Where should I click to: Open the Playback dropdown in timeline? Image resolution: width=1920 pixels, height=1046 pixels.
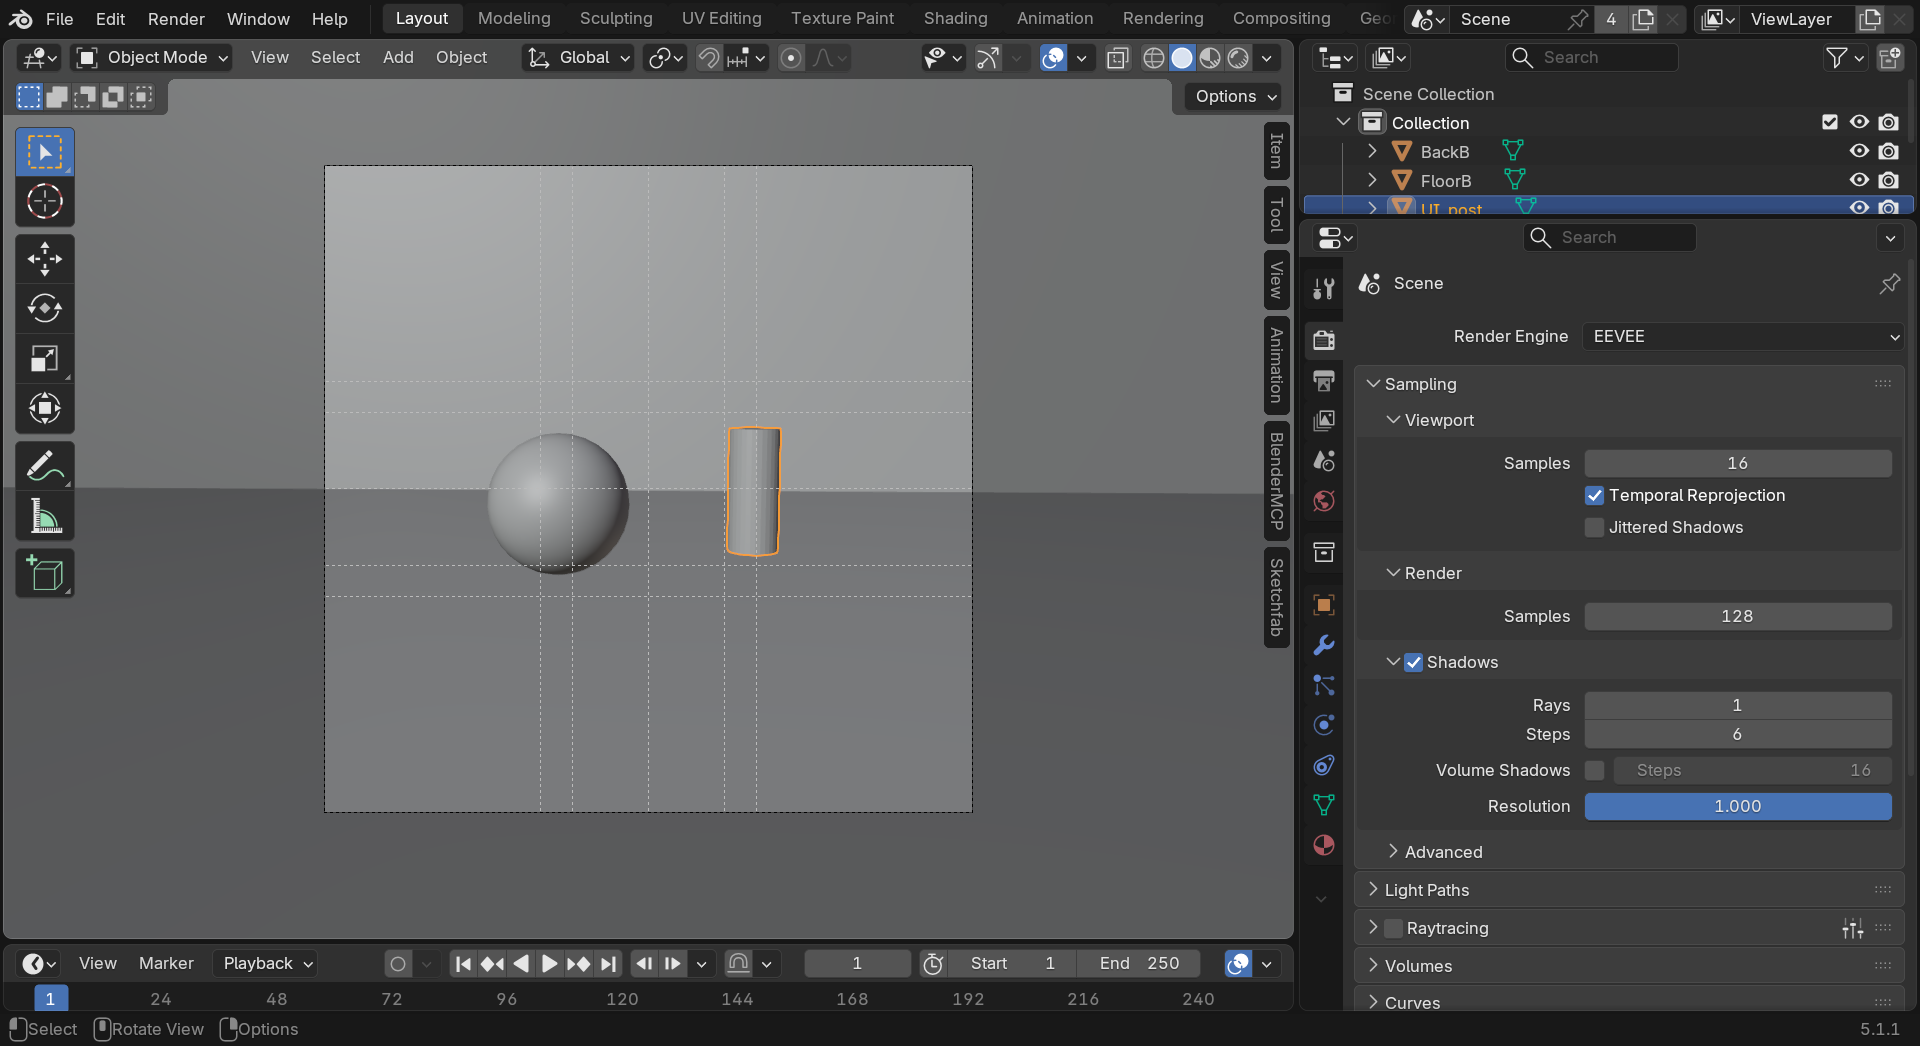[x=265, y=963]
